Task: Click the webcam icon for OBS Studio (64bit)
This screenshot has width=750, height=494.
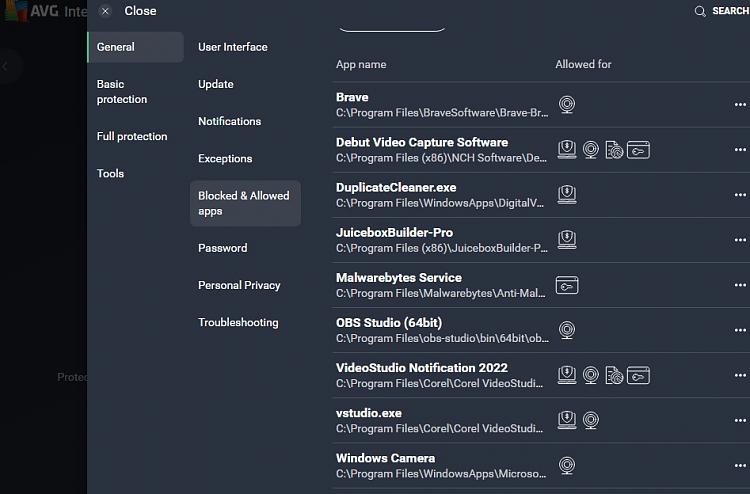Action: (x=567, y=330)
